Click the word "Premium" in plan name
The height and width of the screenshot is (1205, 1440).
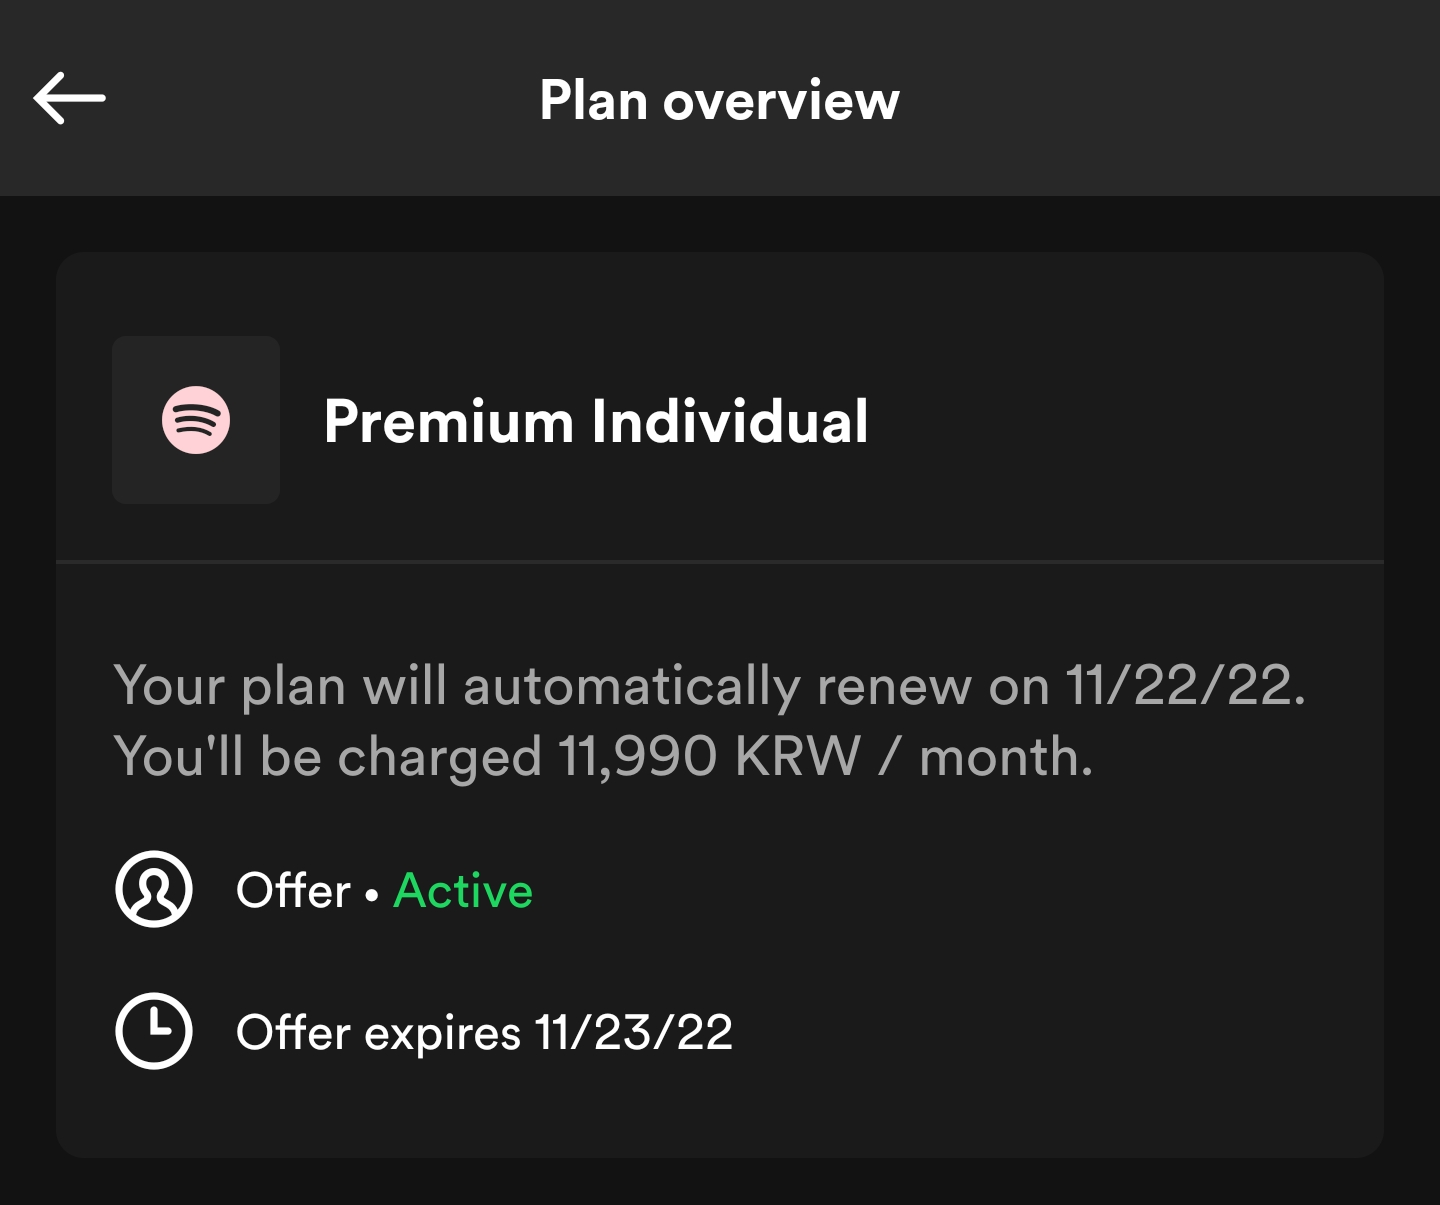click(448, 421)
